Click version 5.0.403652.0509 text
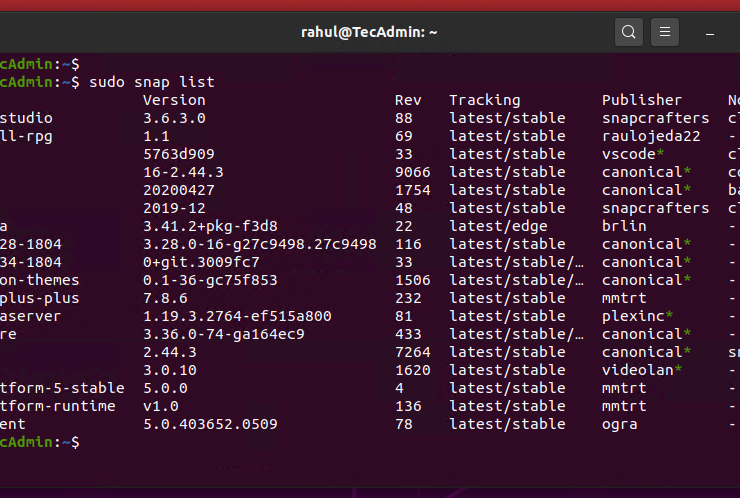 point(210,424)
